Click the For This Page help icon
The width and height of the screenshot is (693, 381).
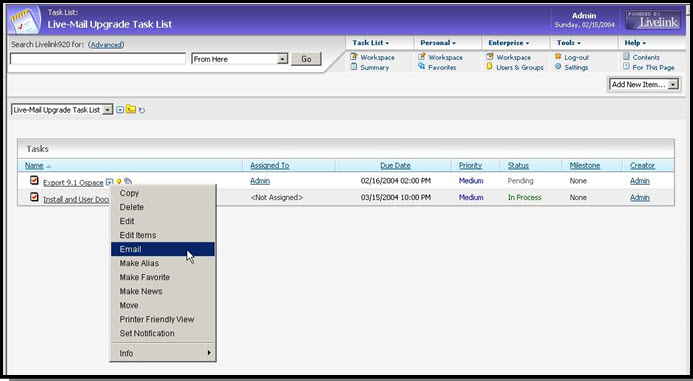pyautogui.click(x=626, y=67)
